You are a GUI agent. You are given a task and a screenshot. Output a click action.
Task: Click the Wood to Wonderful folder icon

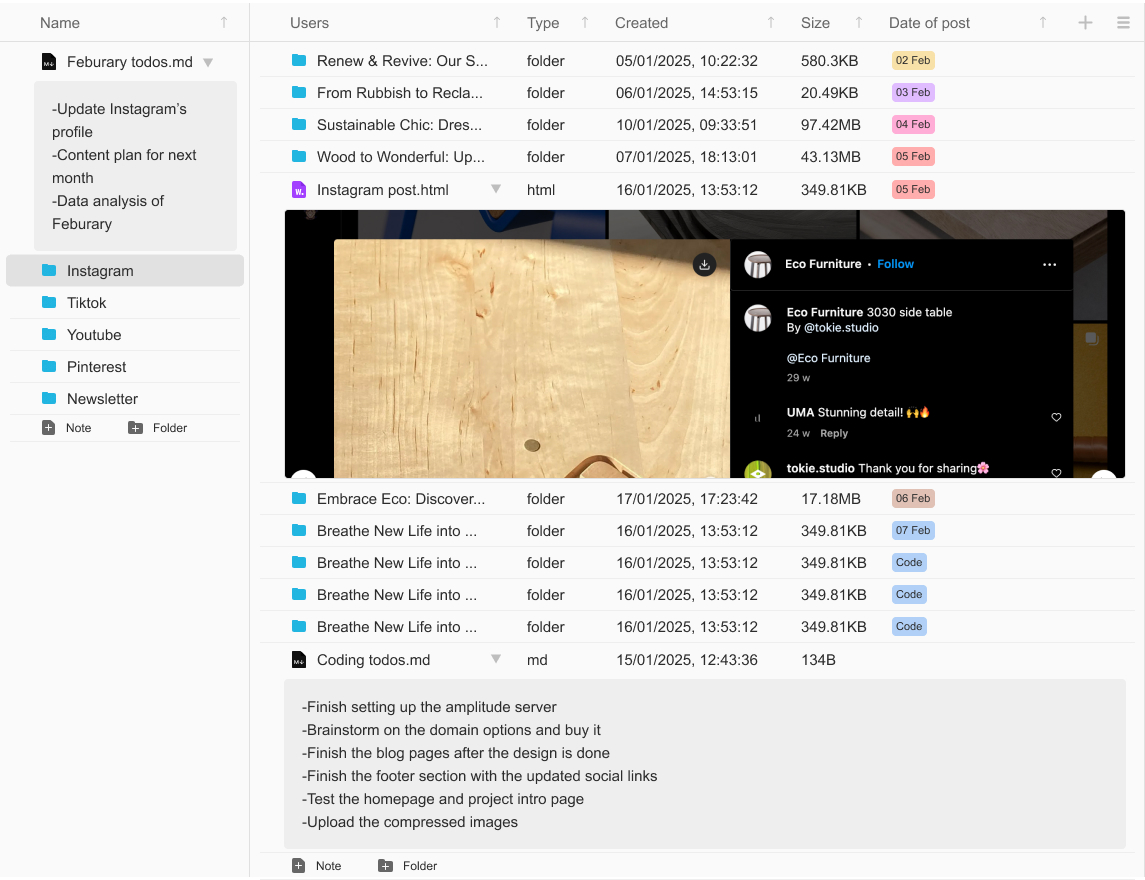pyautogui.click(x=299, y=156)
